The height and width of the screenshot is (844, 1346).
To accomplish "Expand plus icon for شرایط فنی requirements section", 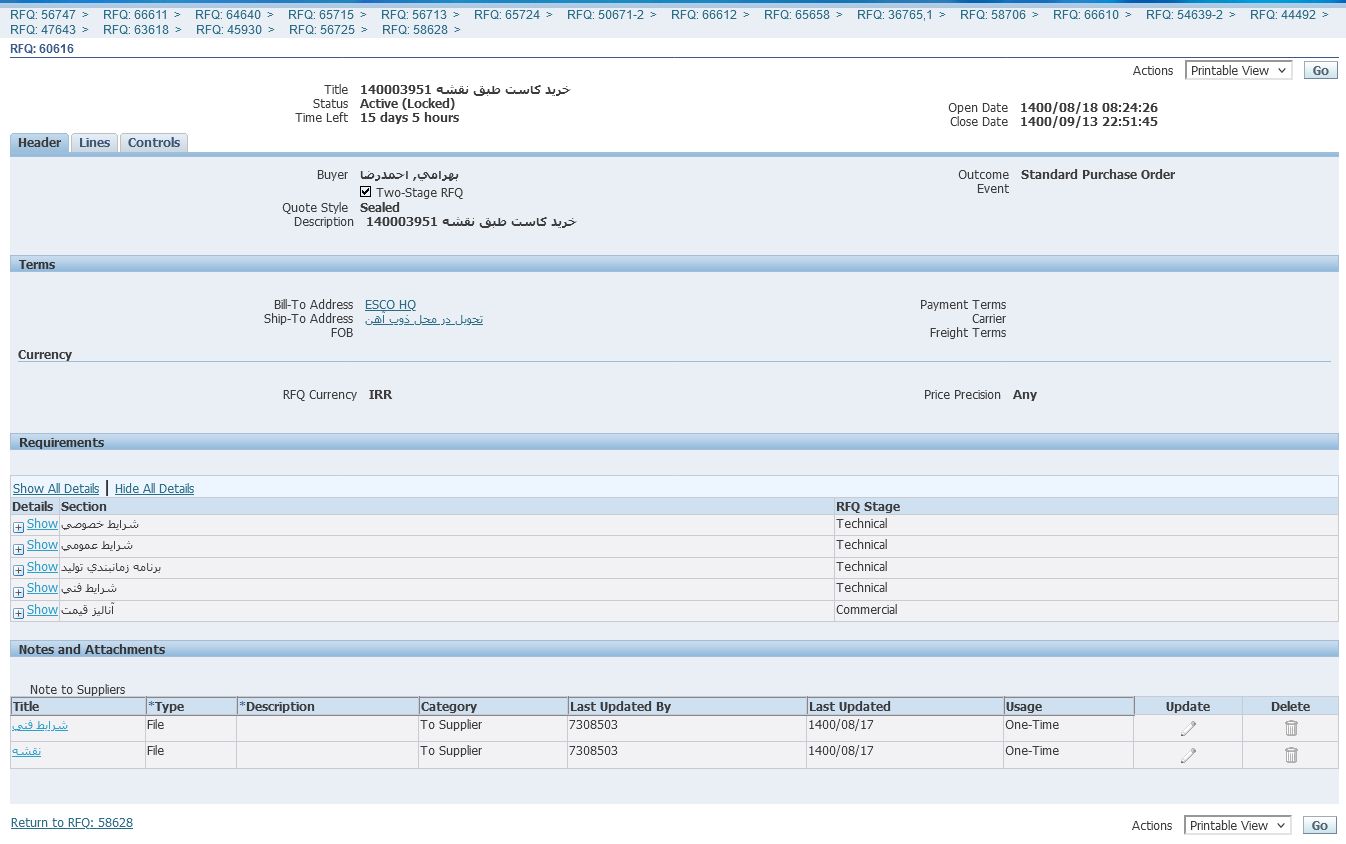I will pyautogui.click(x=18, y=592).
